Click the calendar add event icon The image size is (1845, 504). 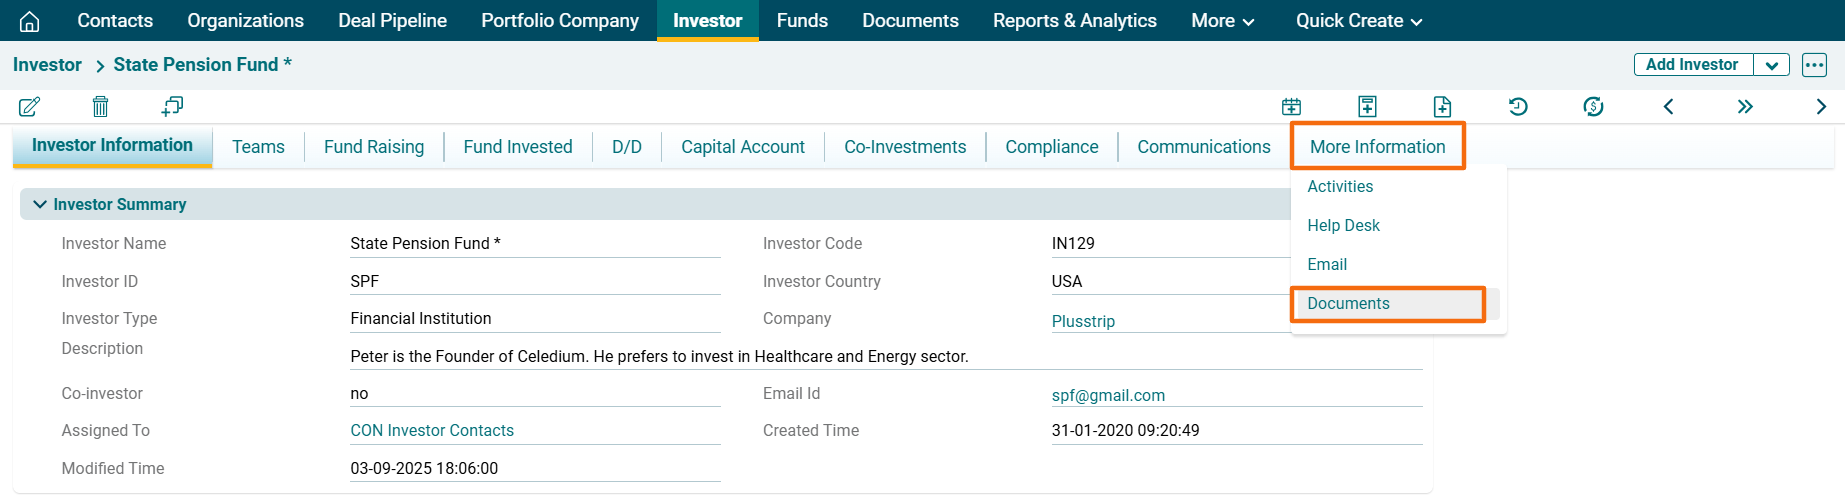pyautogui.click(x=1291, y=106)
